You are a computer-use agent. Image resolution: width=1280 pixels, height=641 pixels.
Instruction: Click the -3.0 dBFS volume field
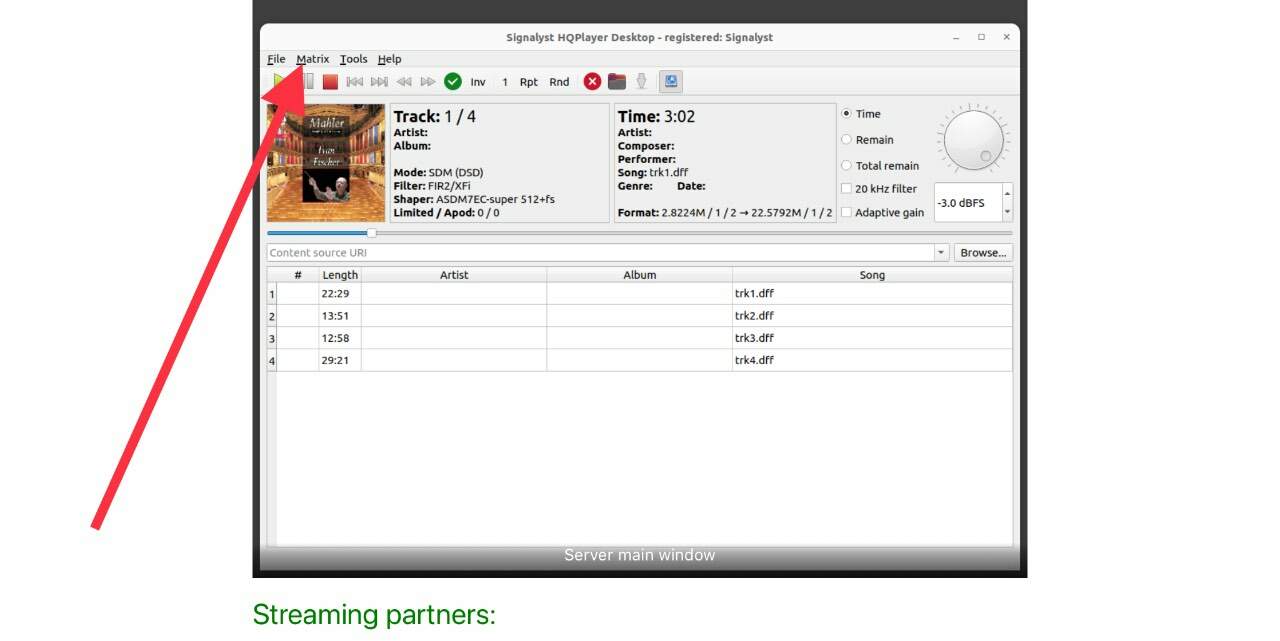(x=967, y=203)
